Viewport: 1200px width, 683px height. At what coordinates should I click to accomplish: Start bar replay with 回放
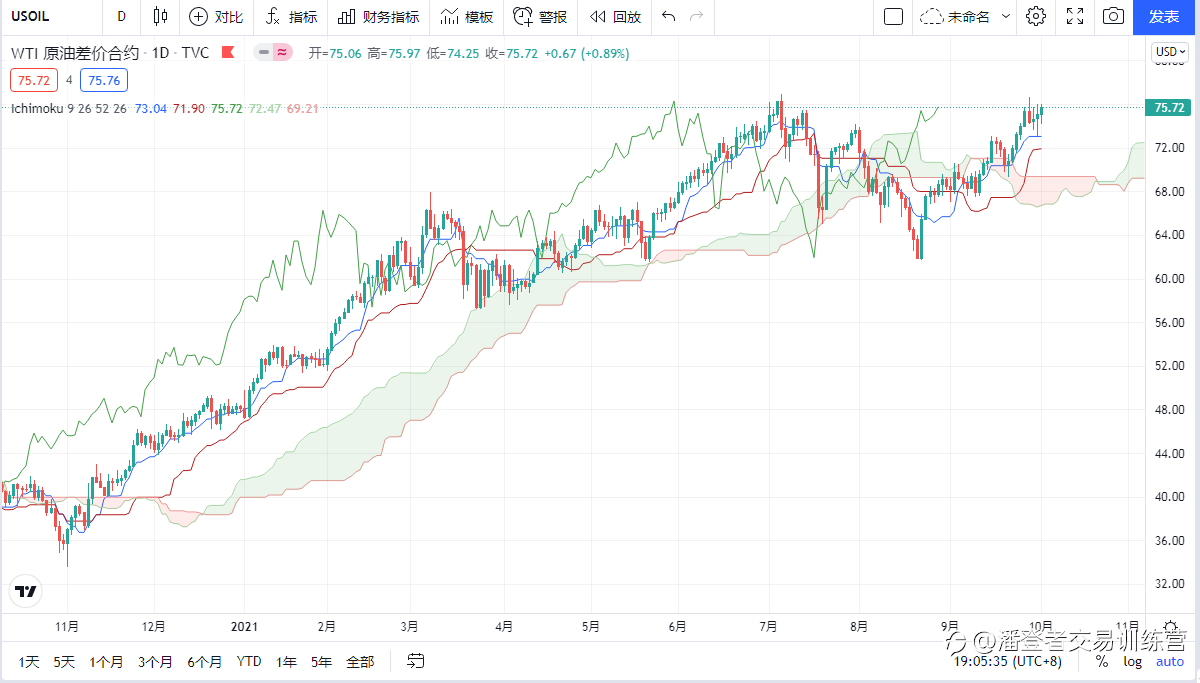pos(616,16)
